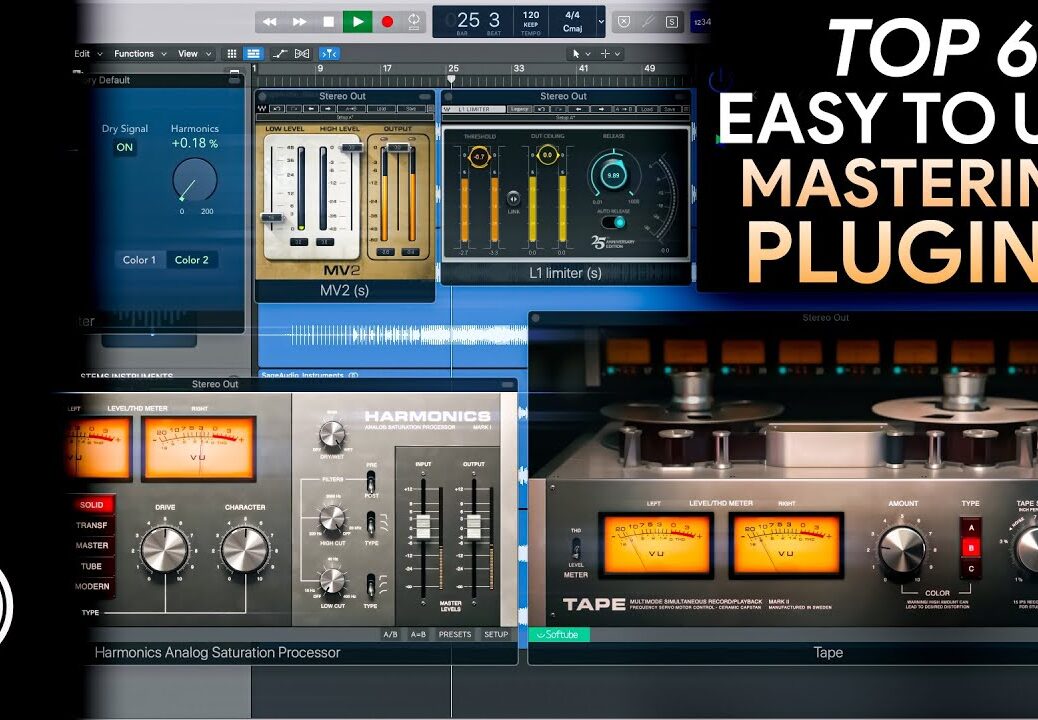The width and height of the screenshot is (1038, 720).
Task: Switch to the Color 2 tab
Action: coord(191,260)
